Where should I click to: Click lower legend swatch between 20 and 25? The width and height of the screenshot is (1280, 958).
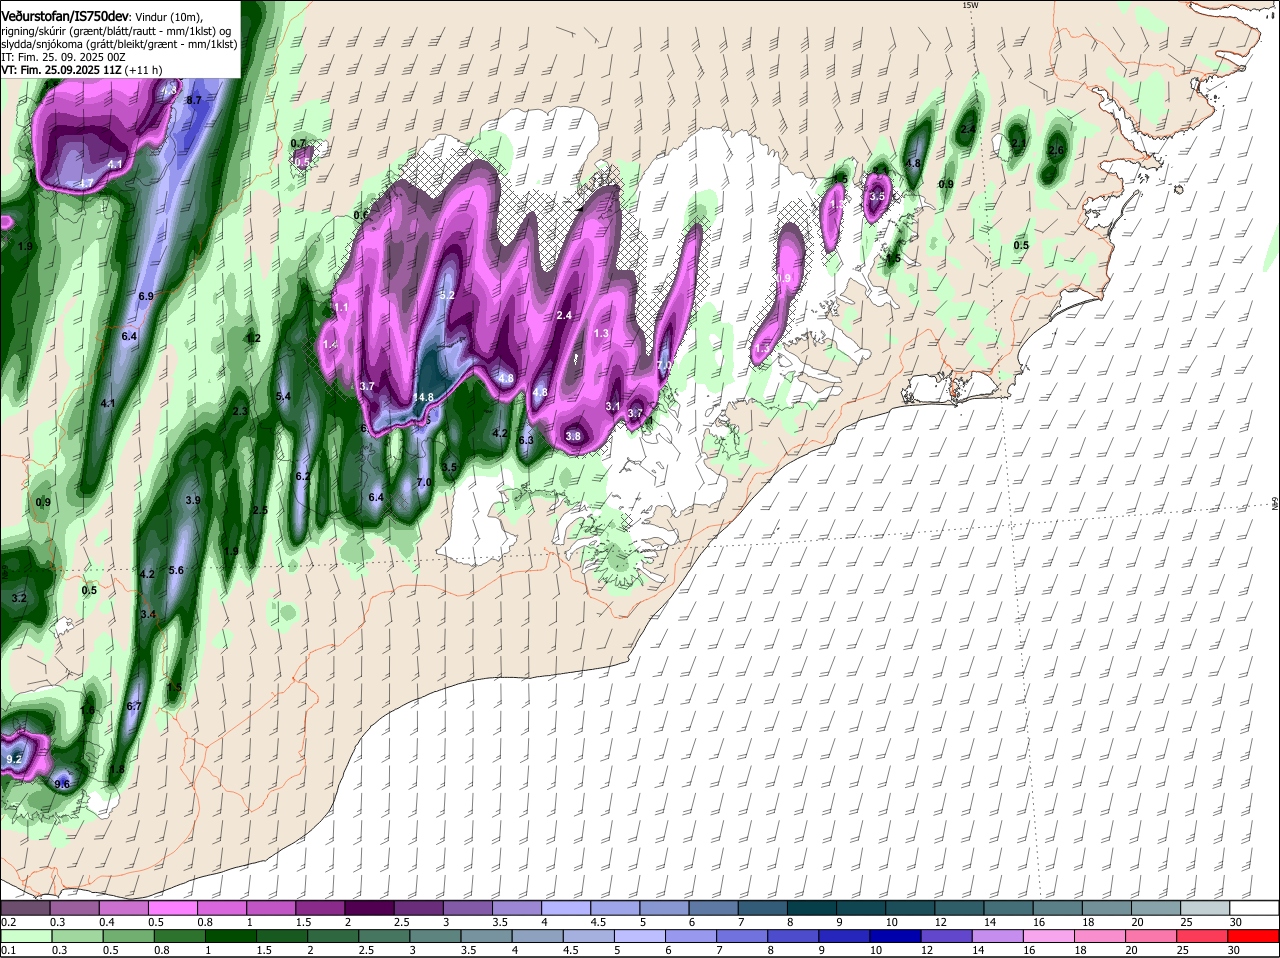(1151, 937)
